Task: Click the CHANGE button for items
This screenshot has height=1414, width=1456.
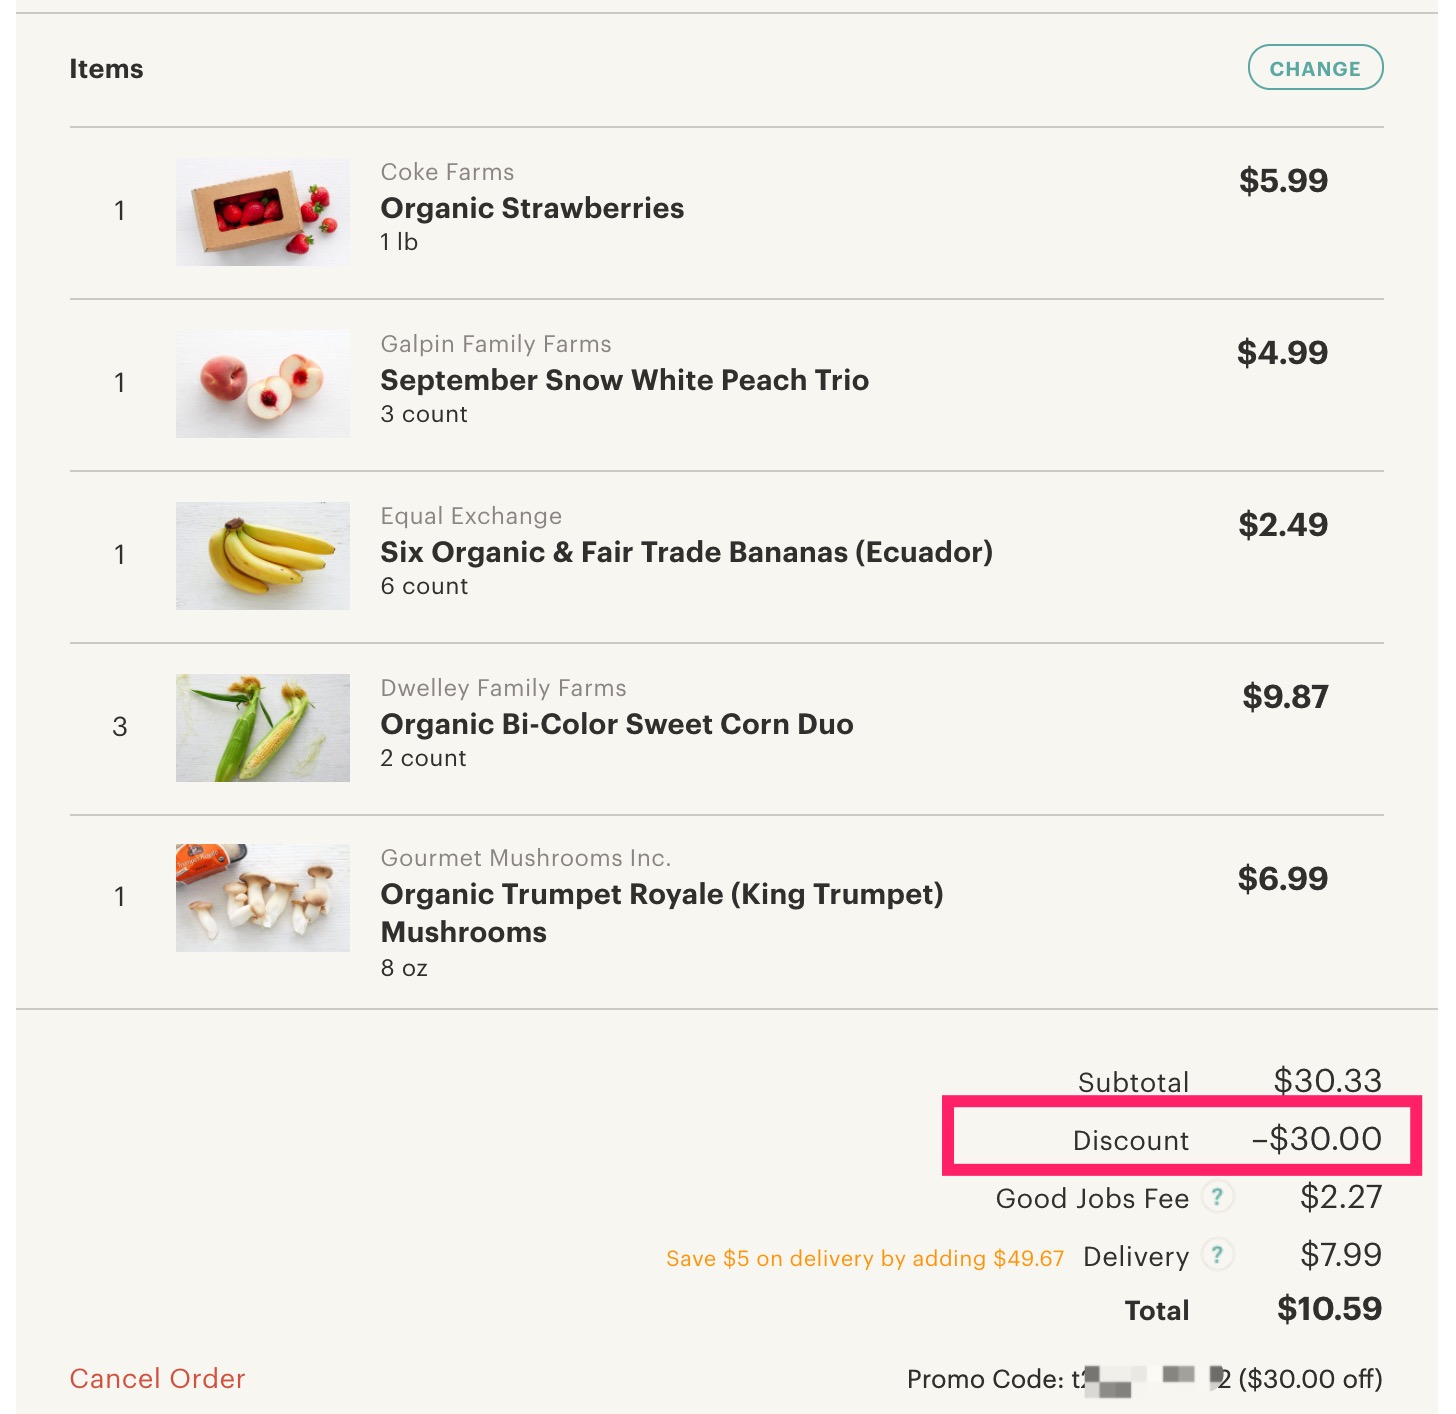Action: coord(1314,68)
